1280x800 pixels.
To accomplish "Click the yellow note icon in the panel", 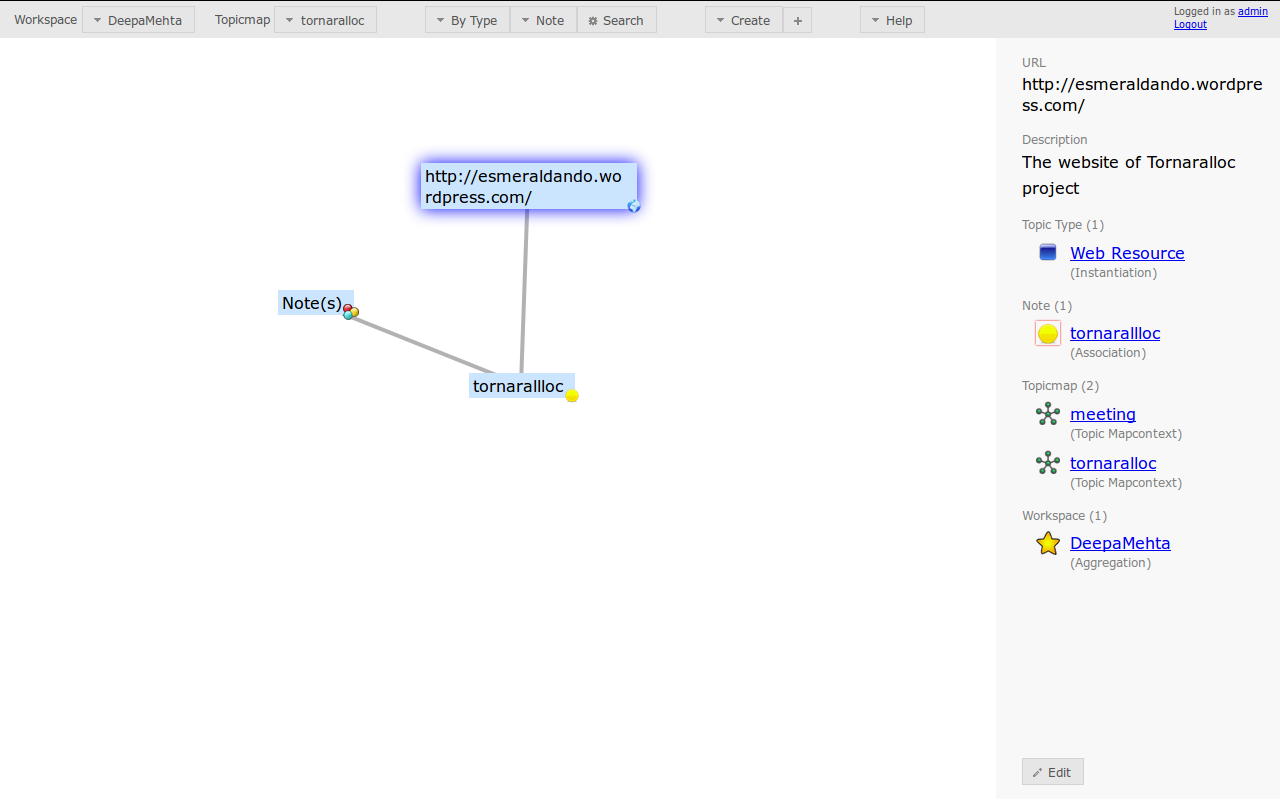I will [1048, 333].
